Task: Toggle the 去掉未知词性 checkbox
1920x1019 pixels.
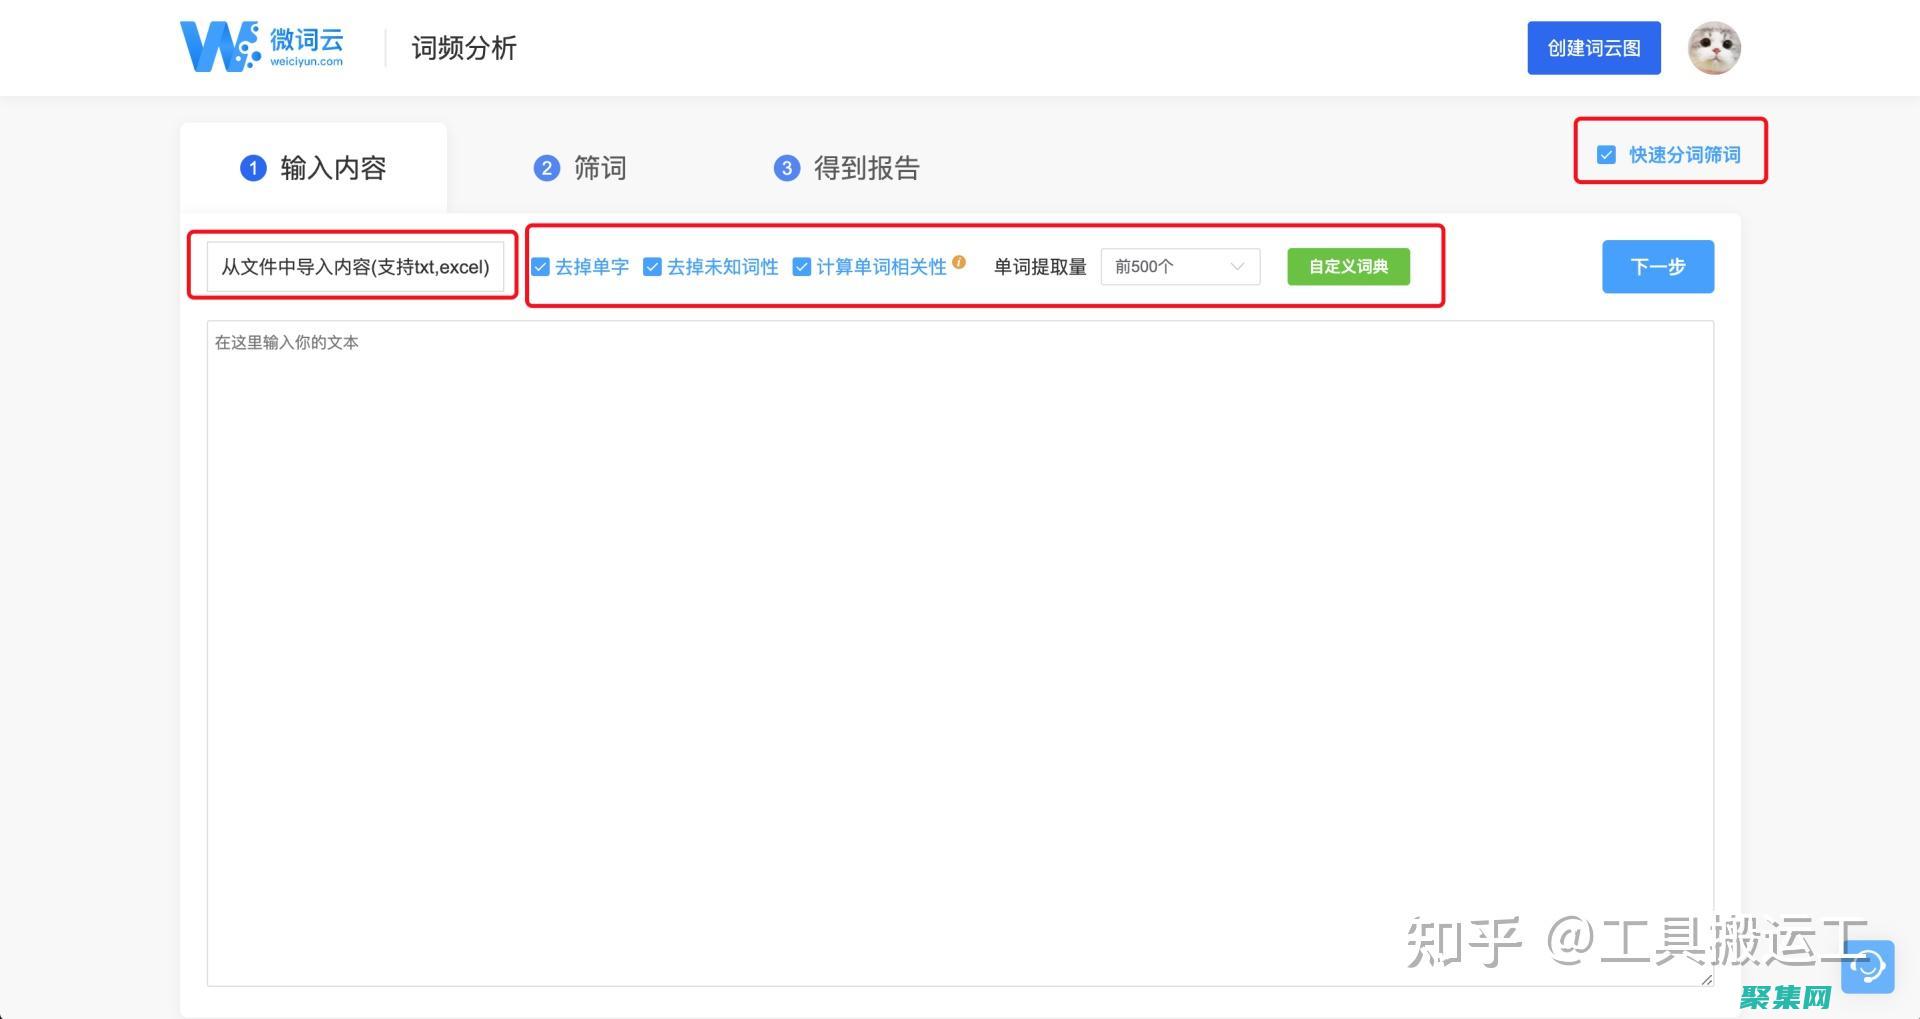Action: 652,266
